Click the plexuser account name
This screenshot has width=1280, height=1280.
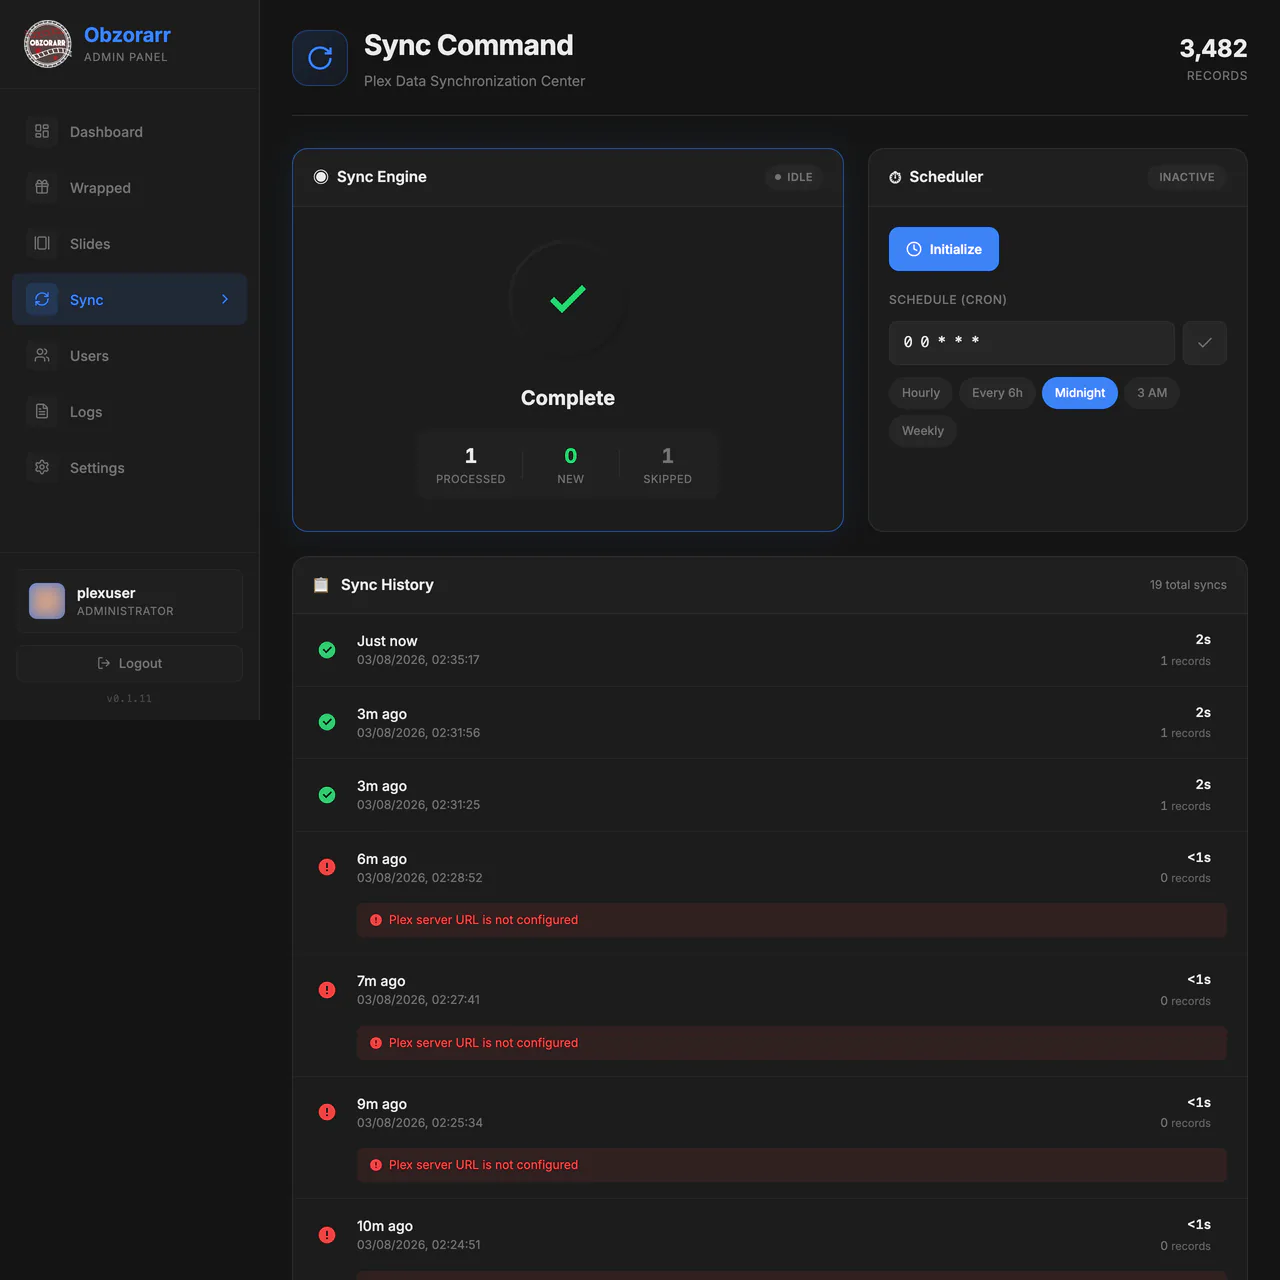tap(106, 593)
